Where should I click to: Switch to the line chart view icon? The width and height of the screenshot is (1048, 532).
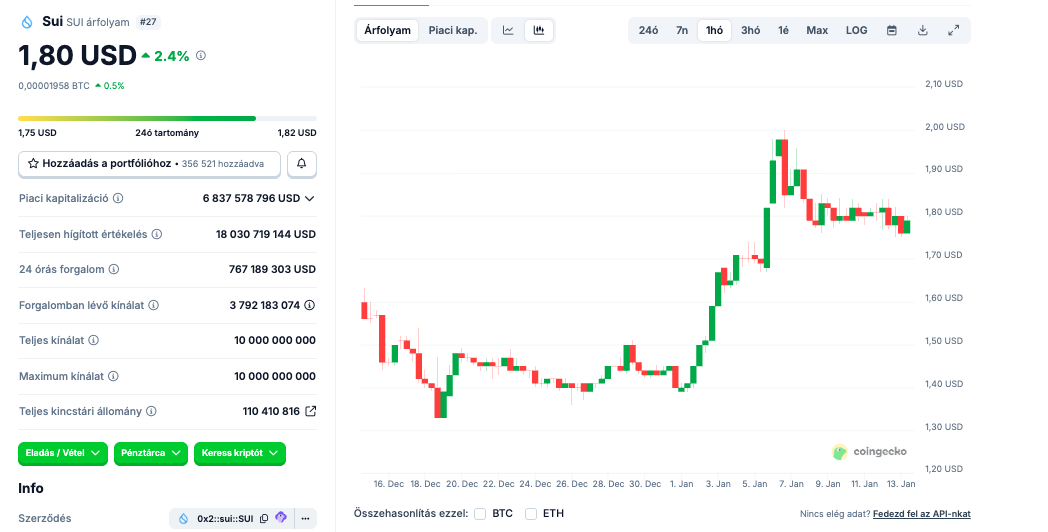pos(508,30)
